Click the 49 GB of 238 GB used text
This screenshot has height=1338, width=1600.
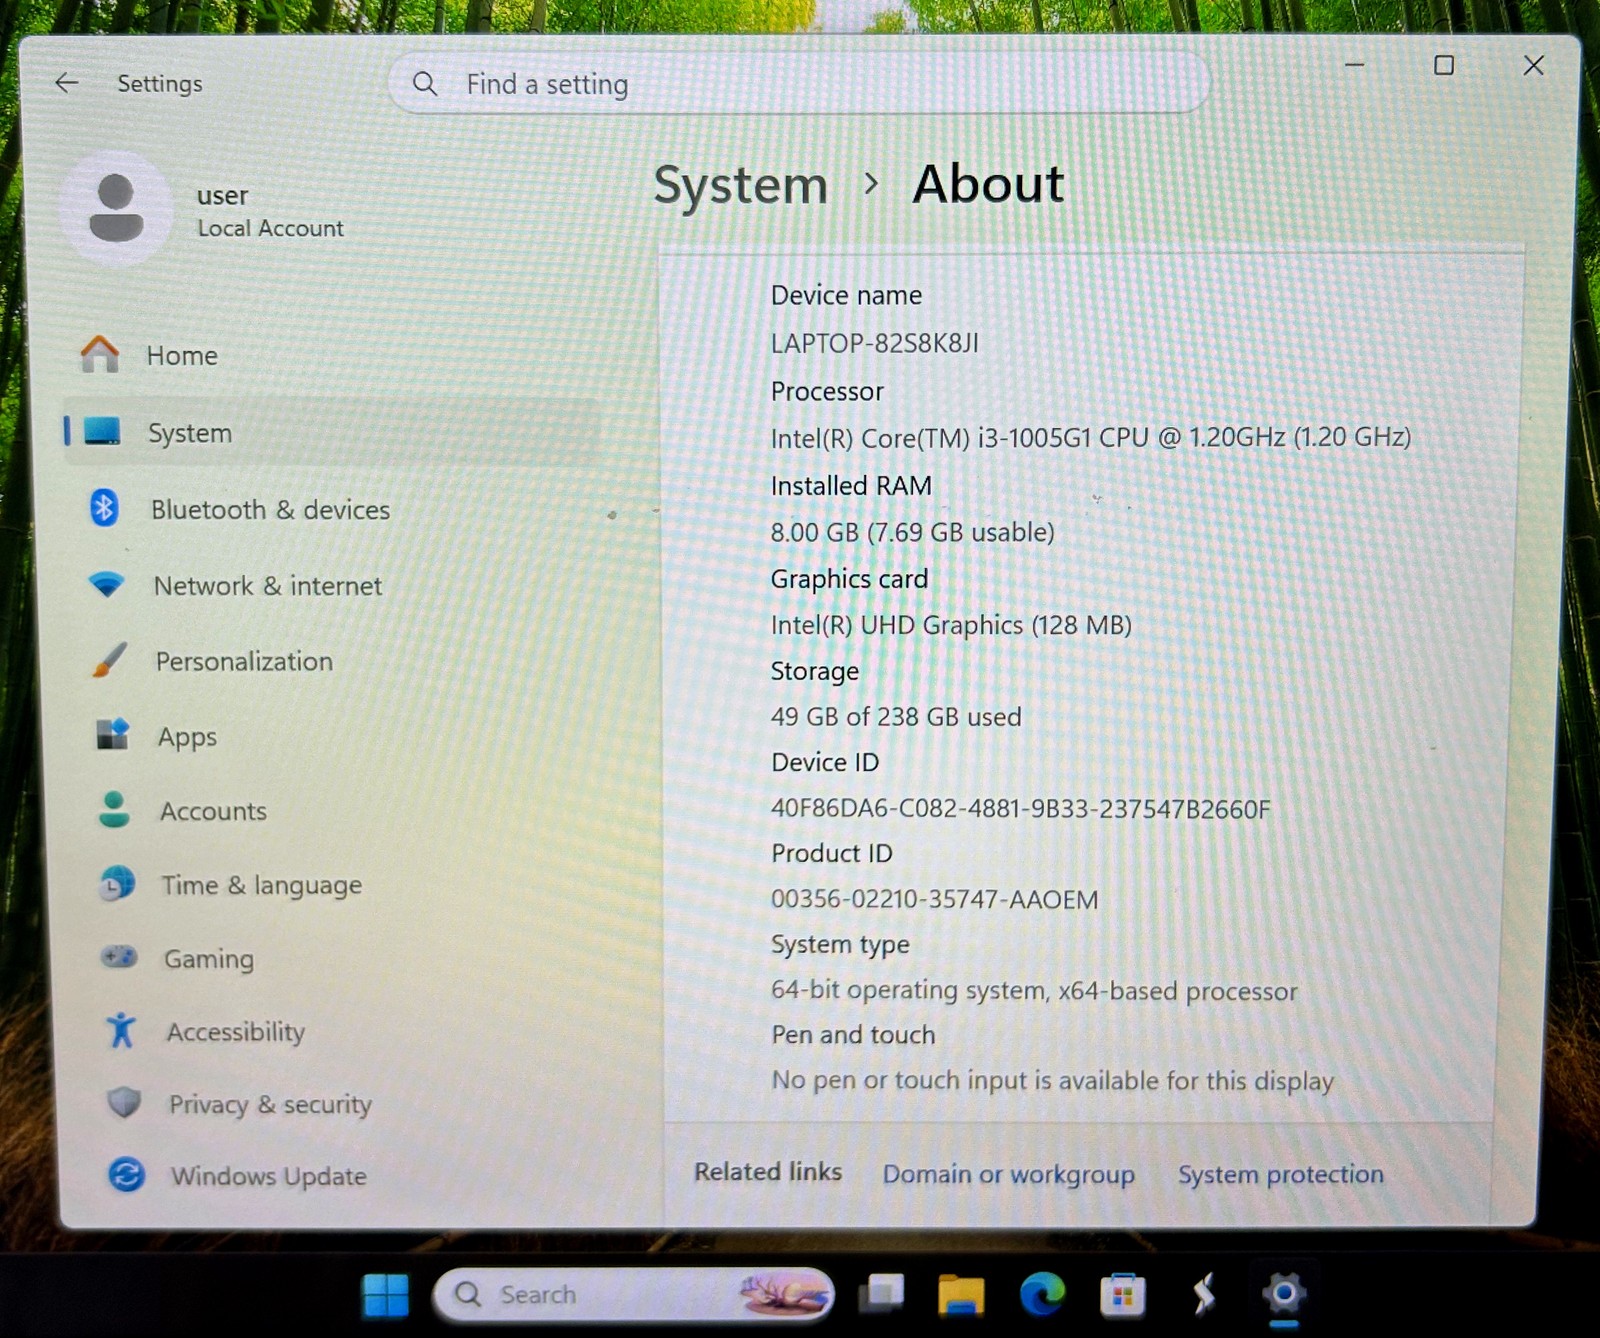point(896,717)
